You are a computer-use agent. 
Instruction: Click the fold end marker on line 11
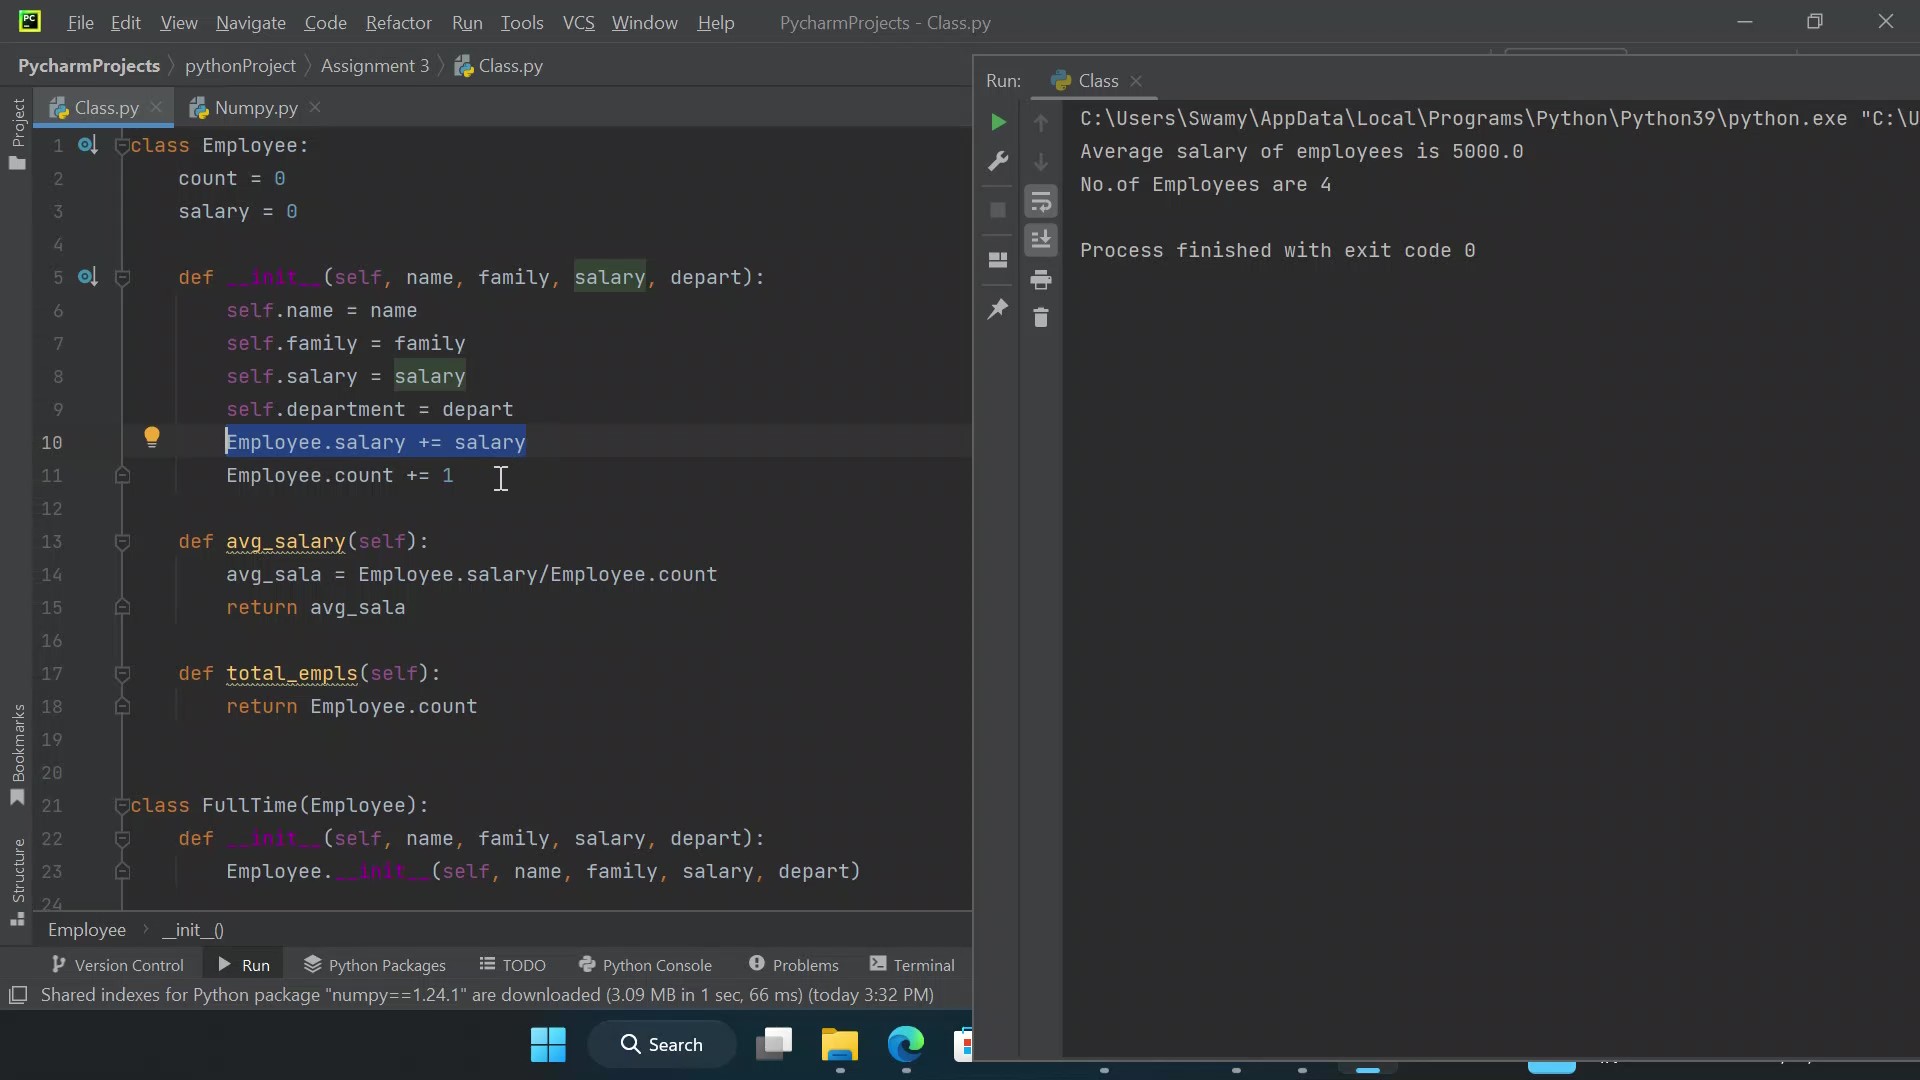coord(122,476)
